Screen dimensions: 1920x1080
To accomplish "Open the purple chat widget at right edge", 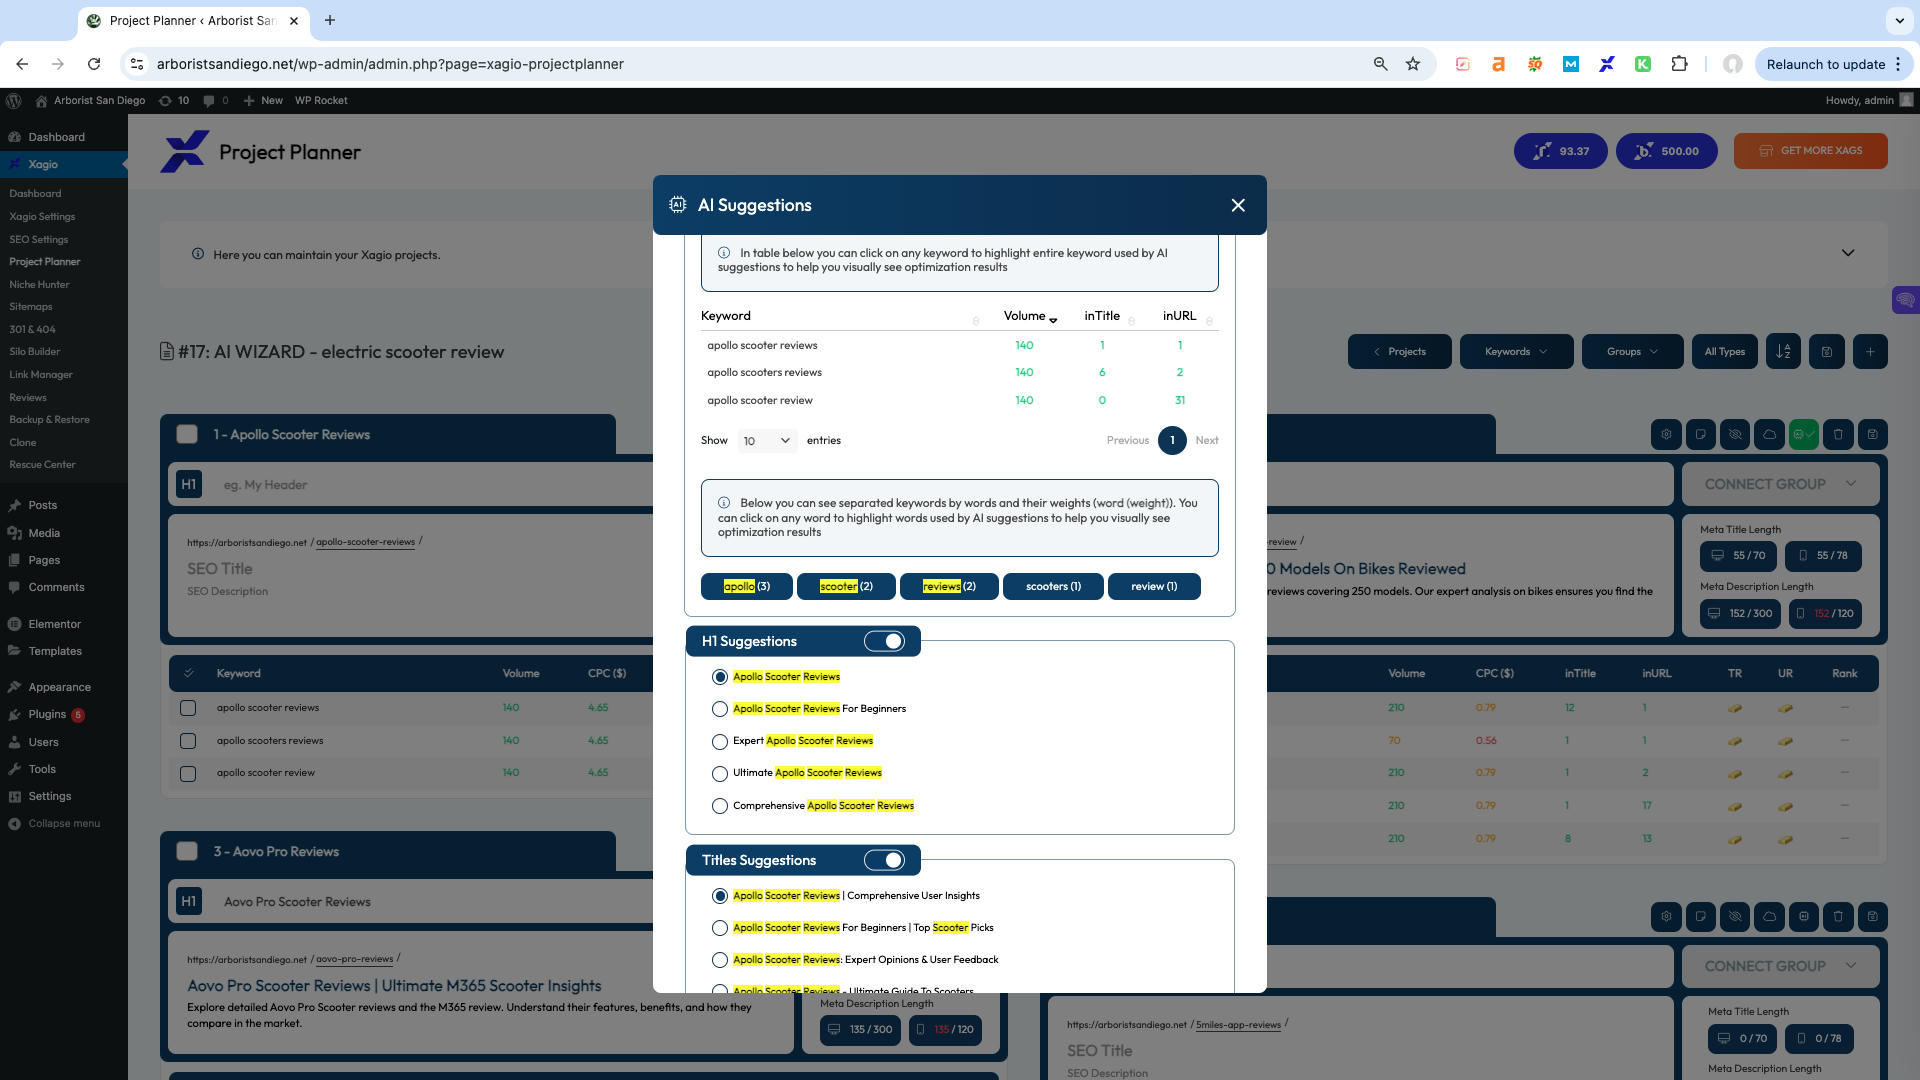I will pyautogui.click(x=1905, y=300).
